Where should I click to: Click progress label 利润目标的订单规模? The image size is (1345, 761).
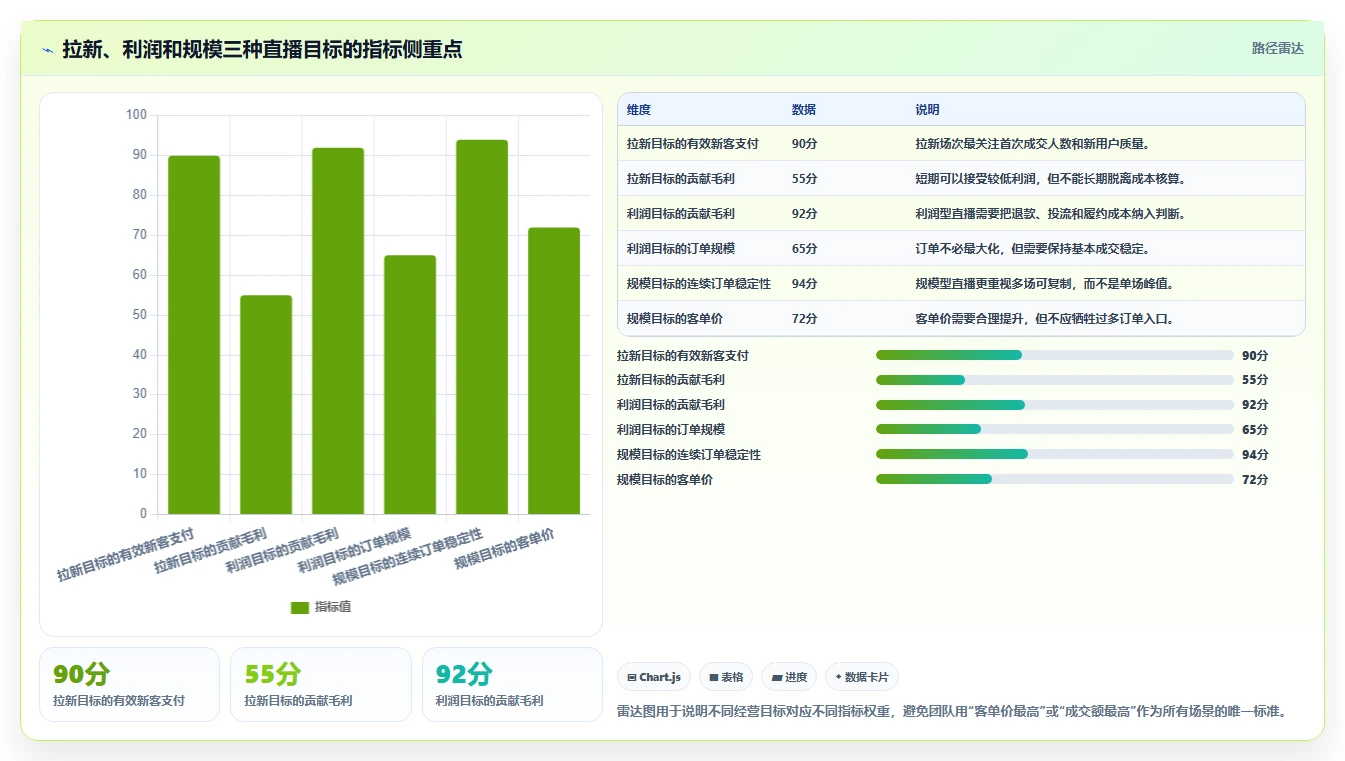671,430
